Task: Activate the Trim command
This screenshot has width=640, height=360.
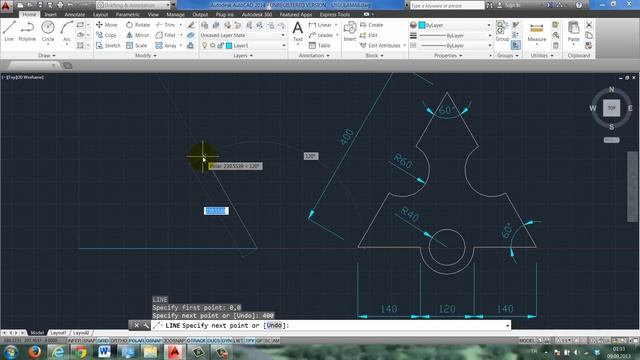Action: pyautogui.click(x=166, y=25)
